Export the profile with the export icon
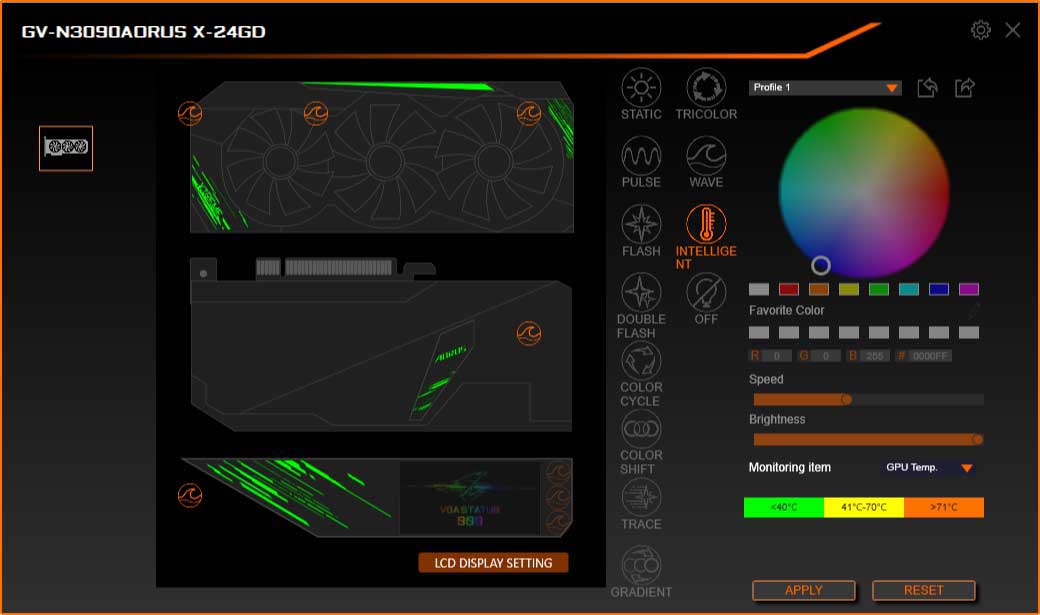 [964, 88]
